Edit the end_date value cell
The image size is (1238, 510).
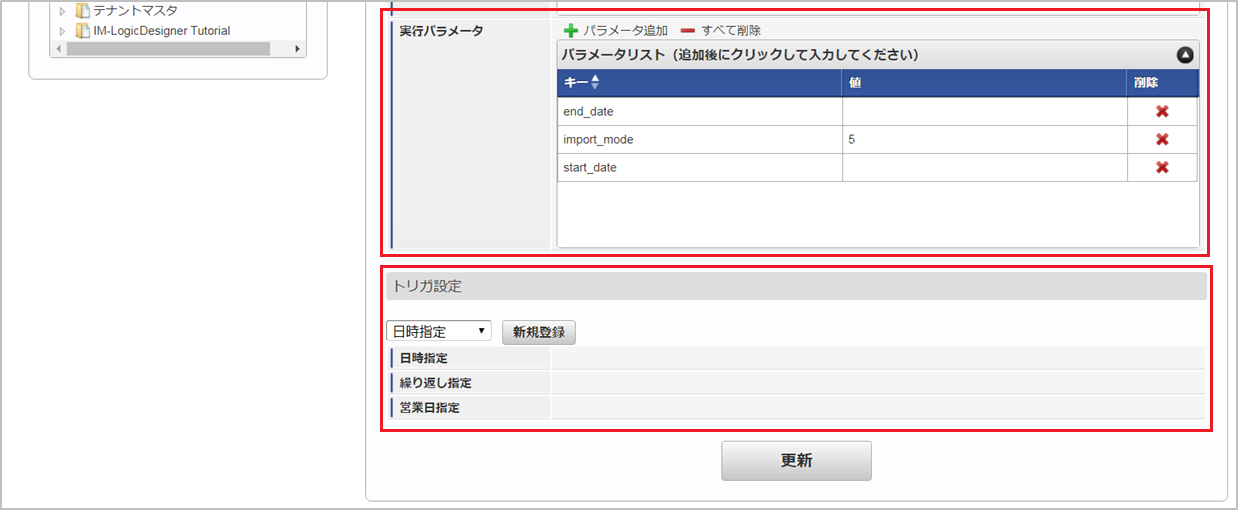coord(985,111)
